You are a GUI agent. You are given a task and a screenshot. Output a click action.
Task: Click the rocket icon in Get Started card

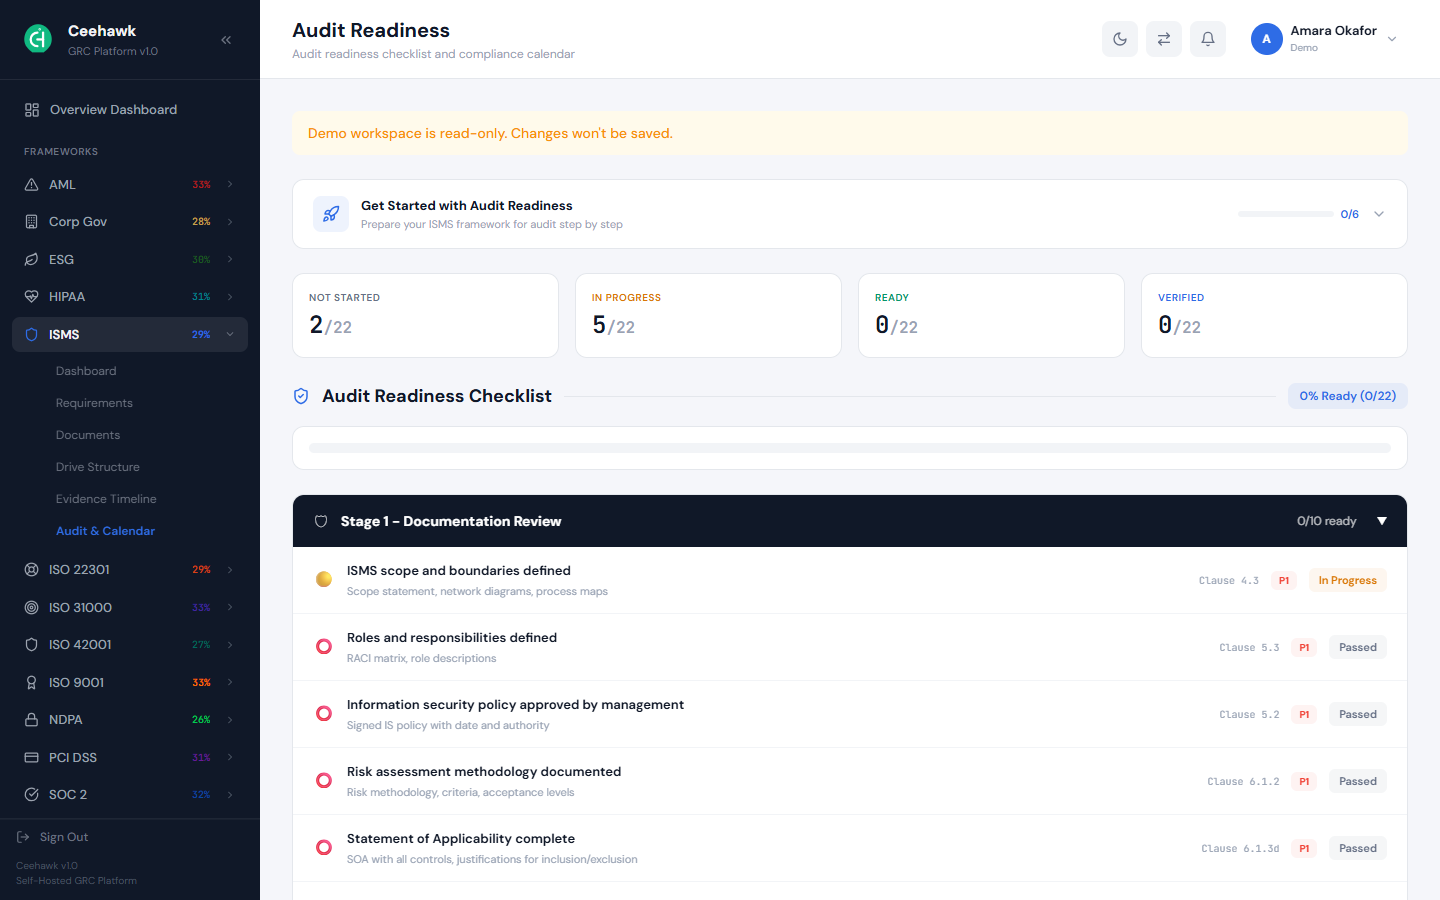pyautogui.click(x=331, y=214)
